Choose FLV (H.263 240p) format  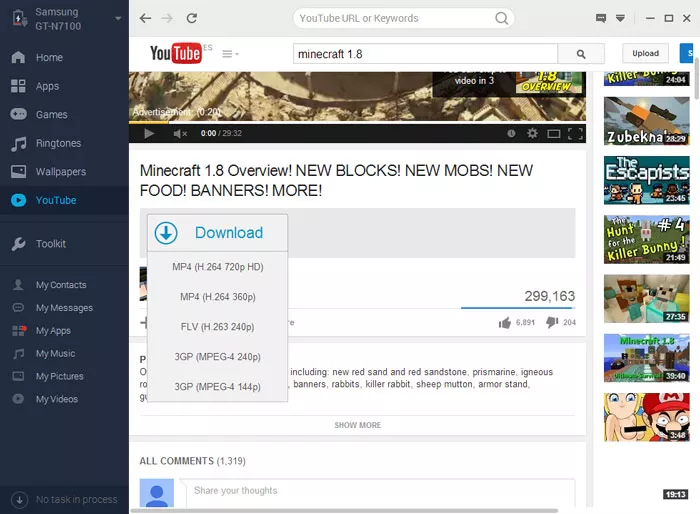tap(217, 326)
